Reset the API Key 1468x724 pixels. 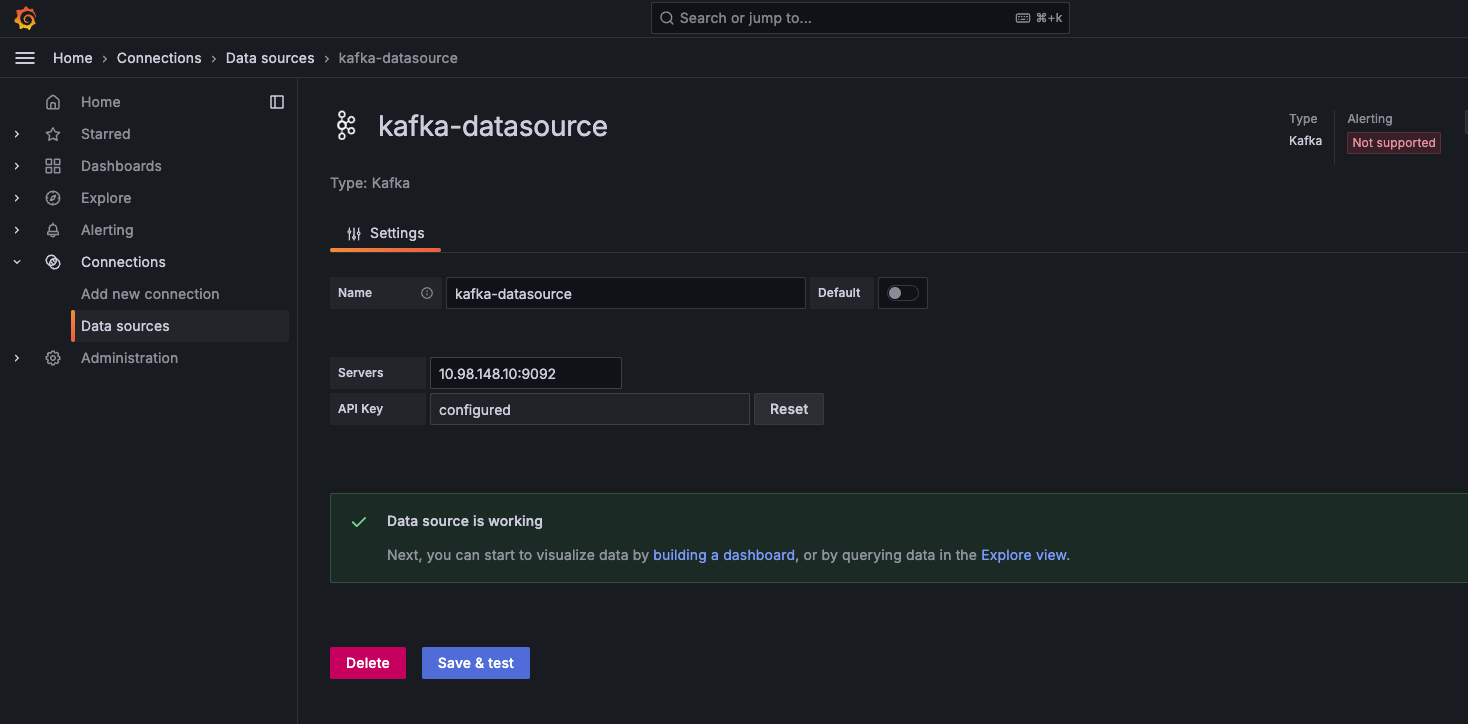coord(789,409)
